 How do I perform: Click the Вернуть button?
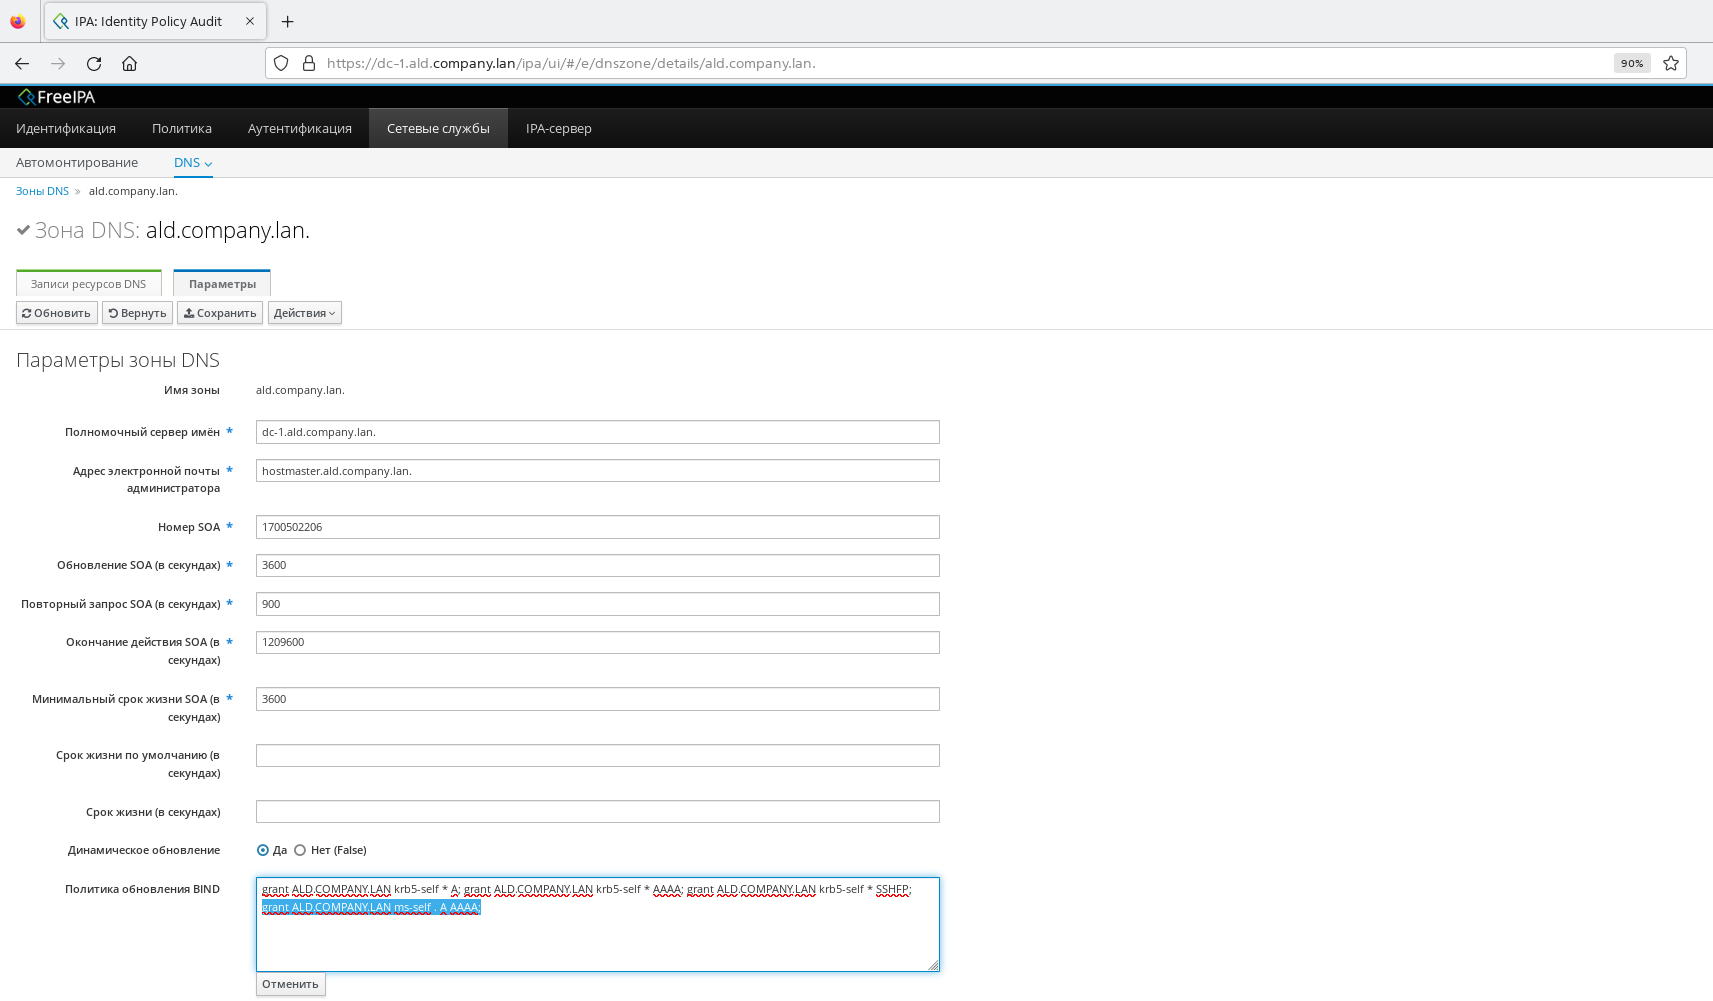(x=137, y=313)
